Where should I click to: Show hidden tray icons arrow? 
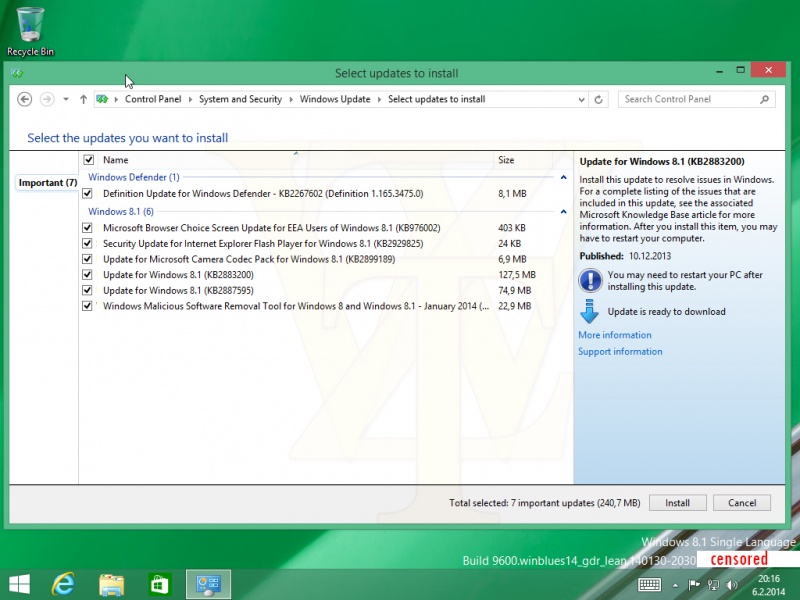coord(676,585)
